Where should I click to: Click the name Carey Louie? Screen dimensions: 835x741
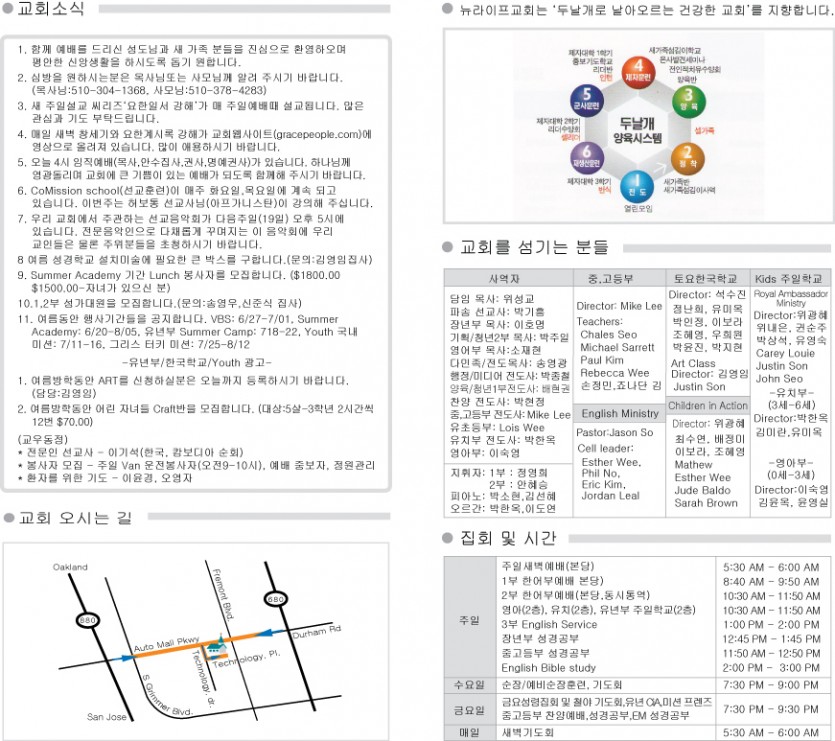[785, 353]
